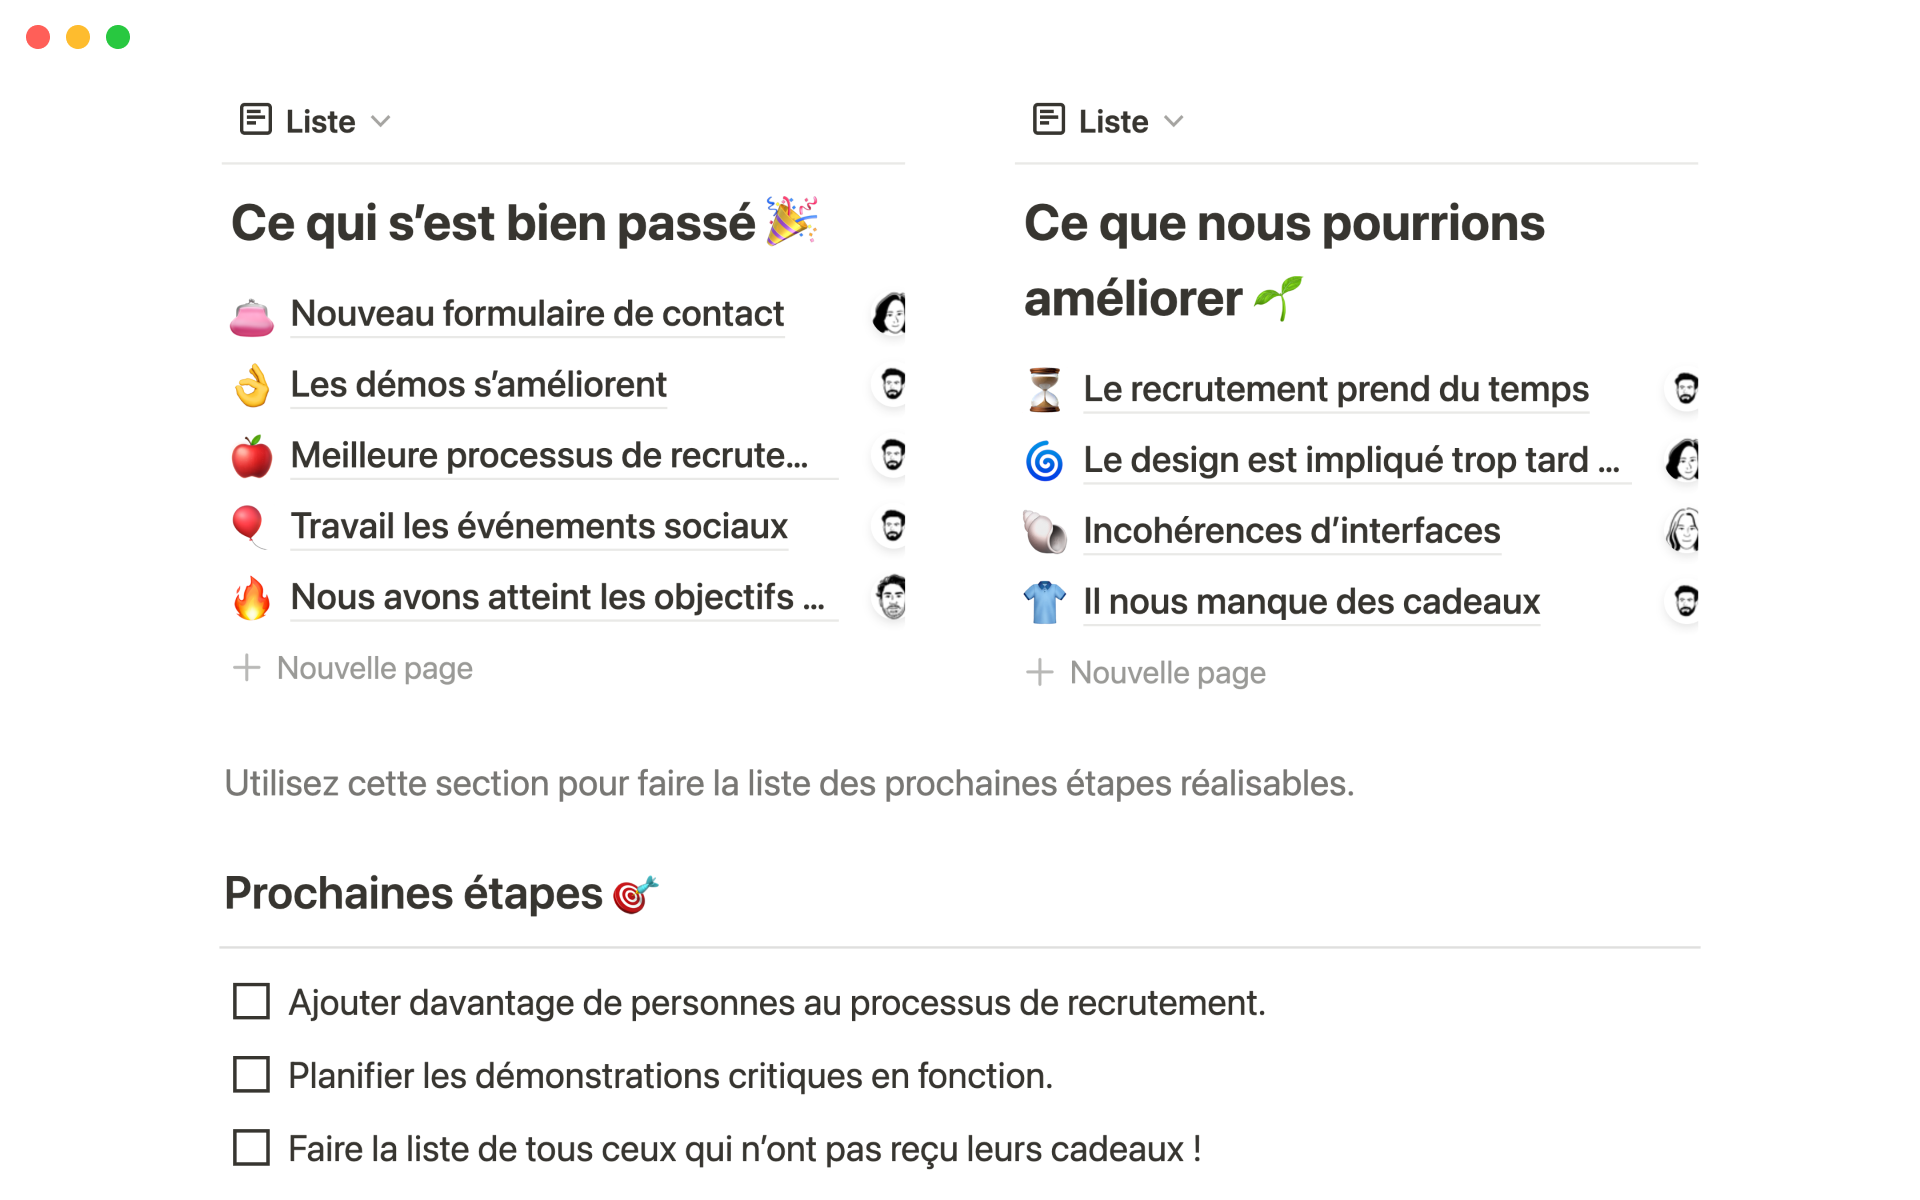The height and width of the screenshot is (1200, 1920).
Task: Click the blue spiral page icon
Action: [1045, 461]
